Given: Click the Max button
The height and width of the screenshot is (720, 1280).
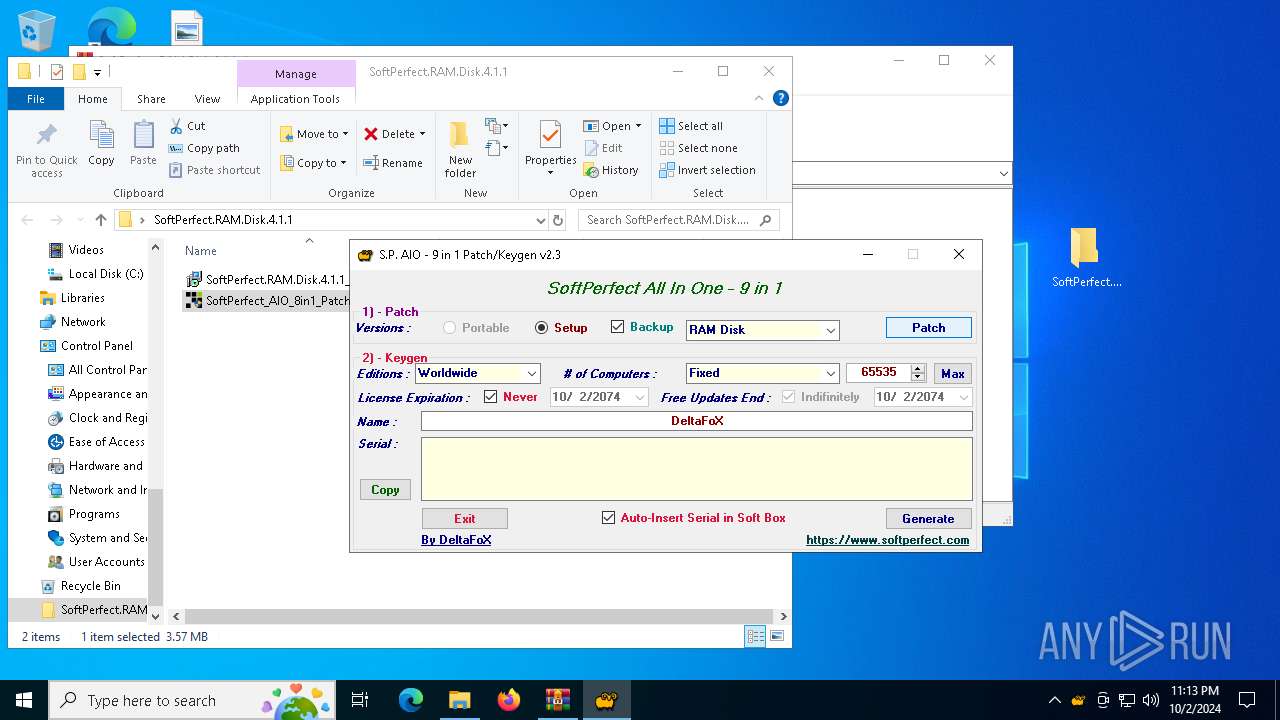Looking at the screenshot, I should pos(953,373).
